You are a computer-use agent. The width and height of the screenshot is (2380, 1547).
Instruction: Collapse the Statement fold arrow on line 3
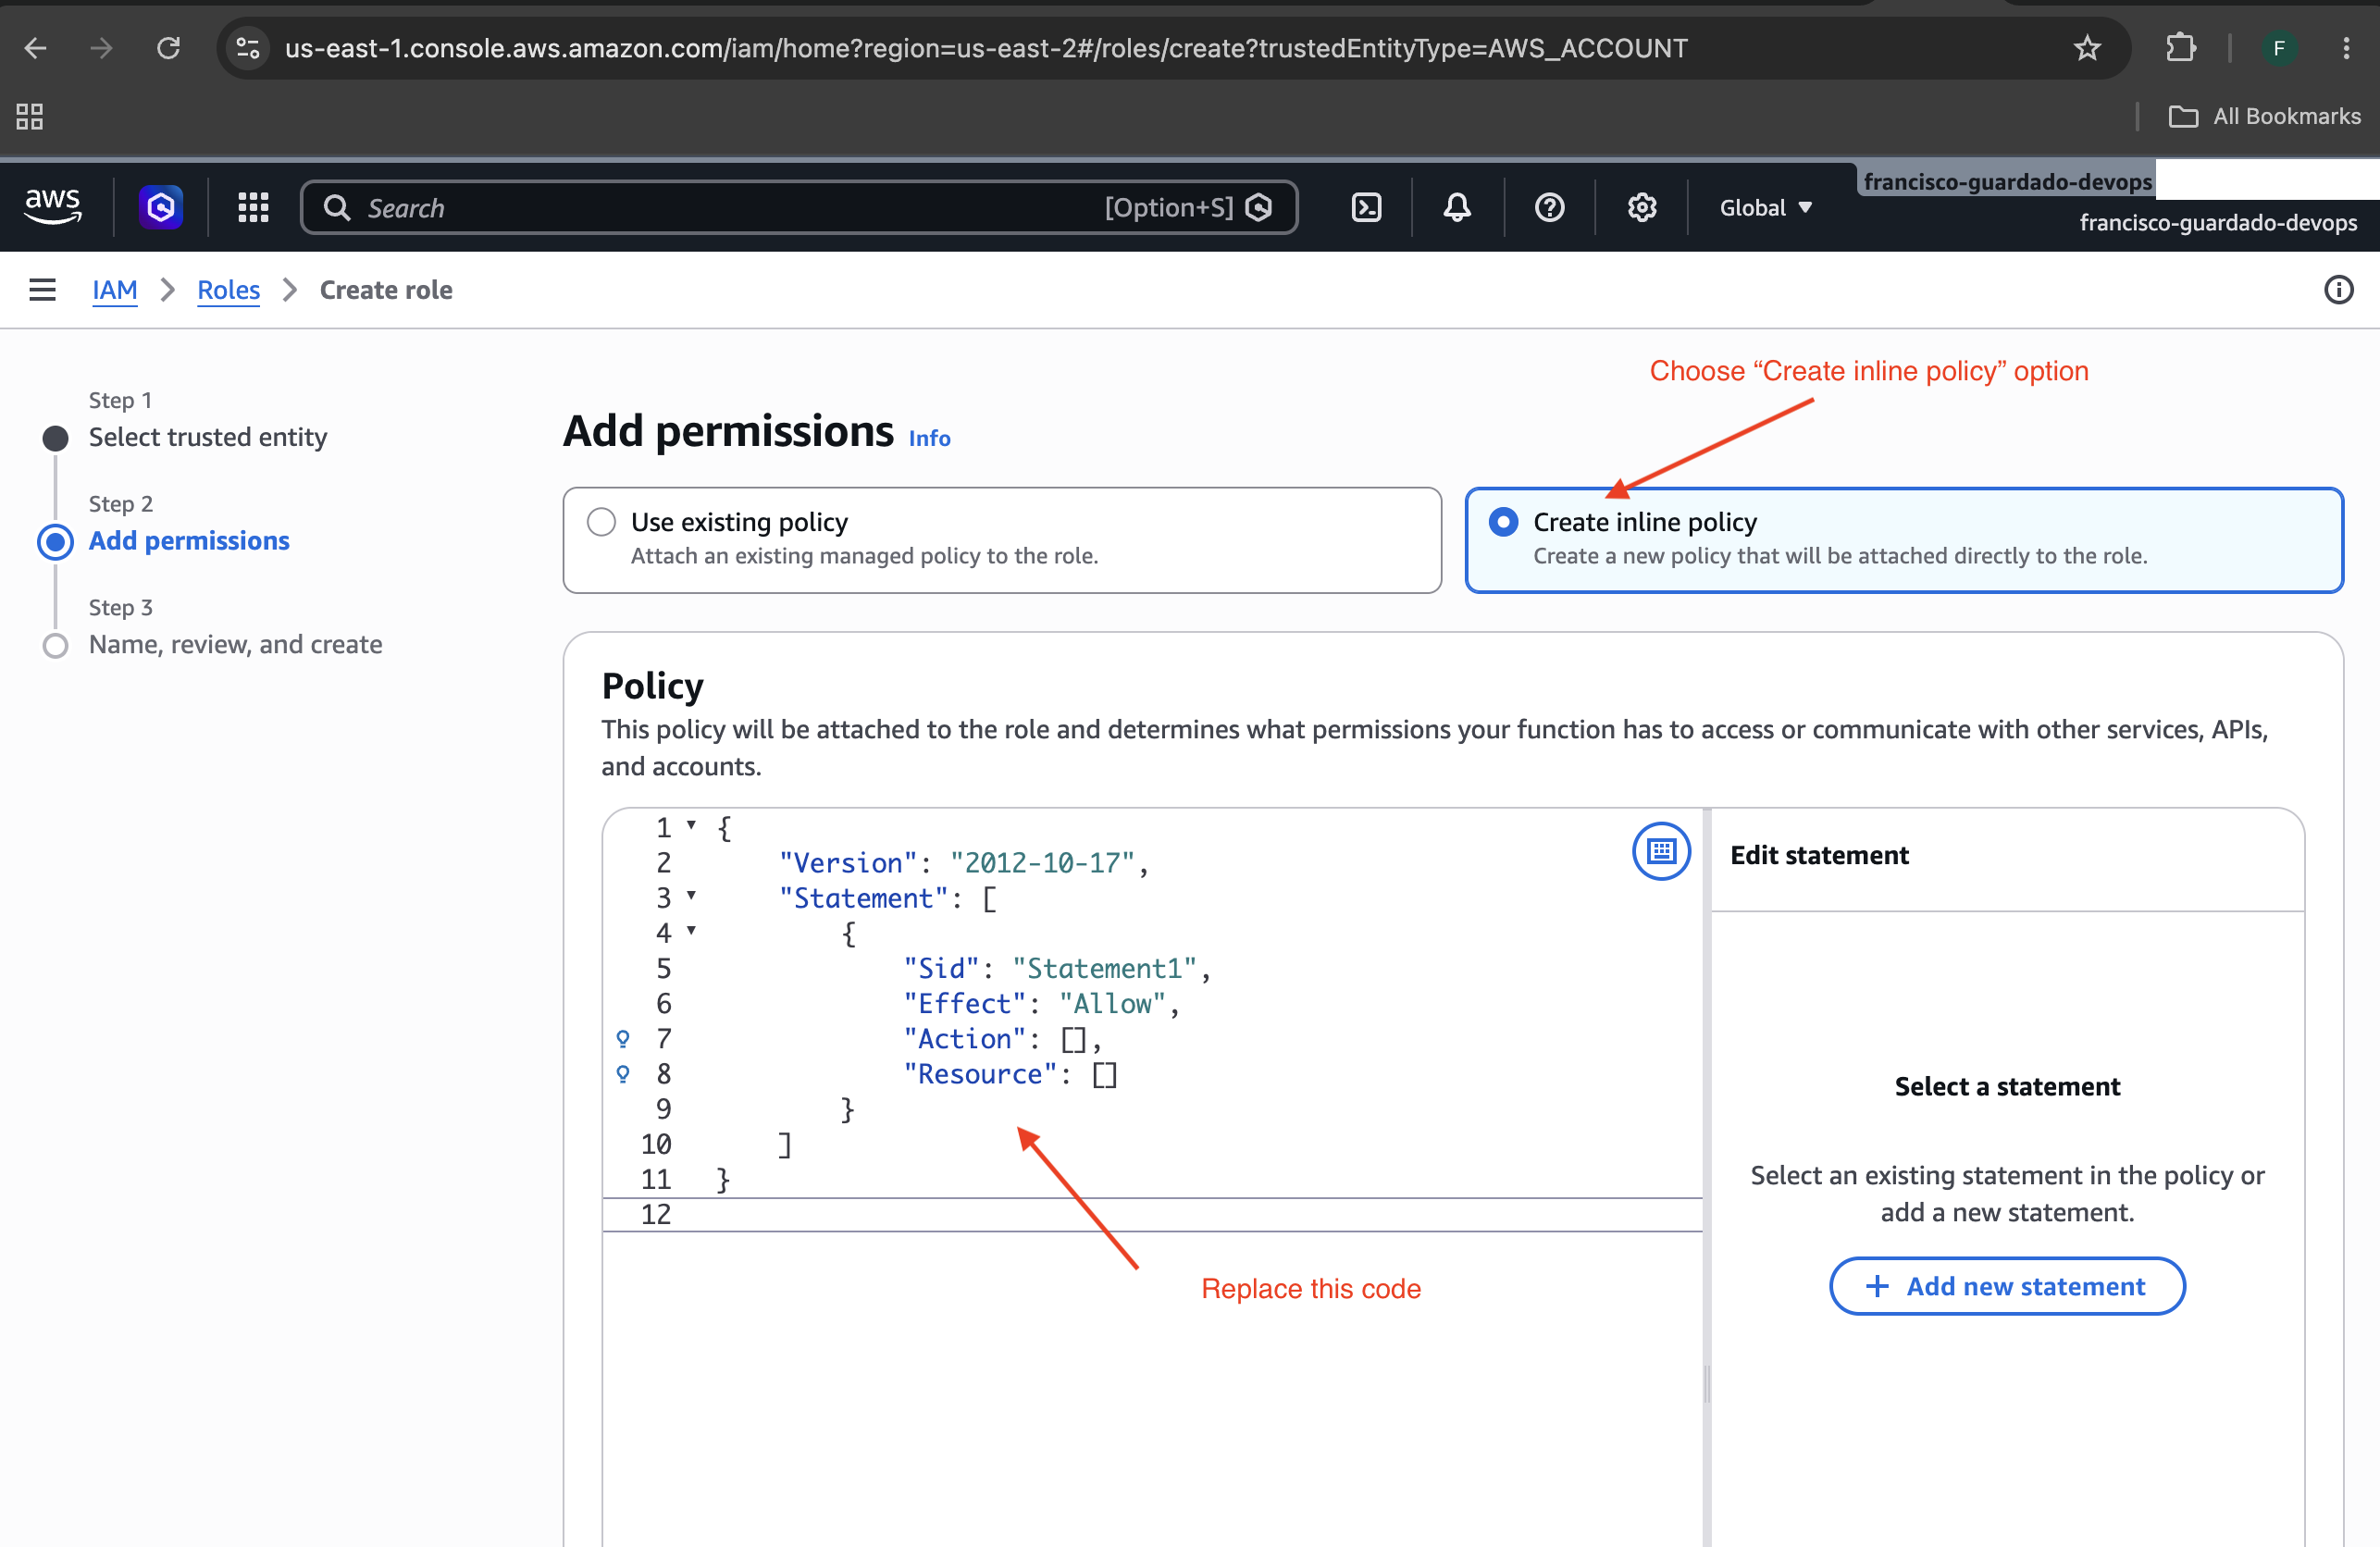pos(691,895)
